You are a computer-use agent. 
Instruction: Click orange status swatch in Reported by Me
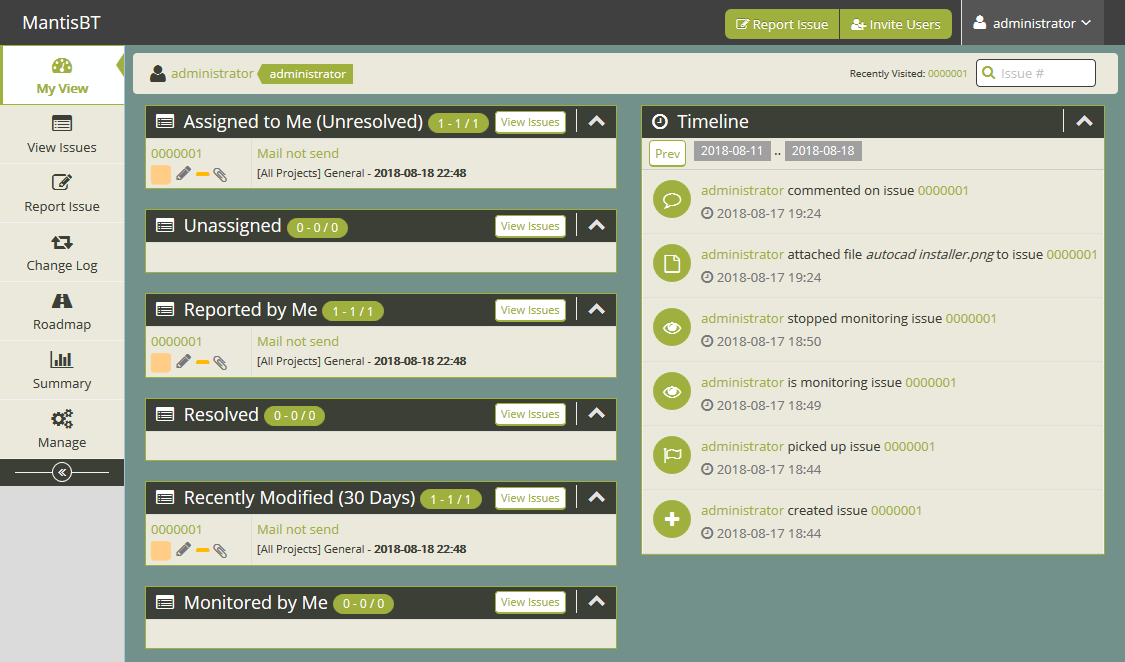click(161, 362)
